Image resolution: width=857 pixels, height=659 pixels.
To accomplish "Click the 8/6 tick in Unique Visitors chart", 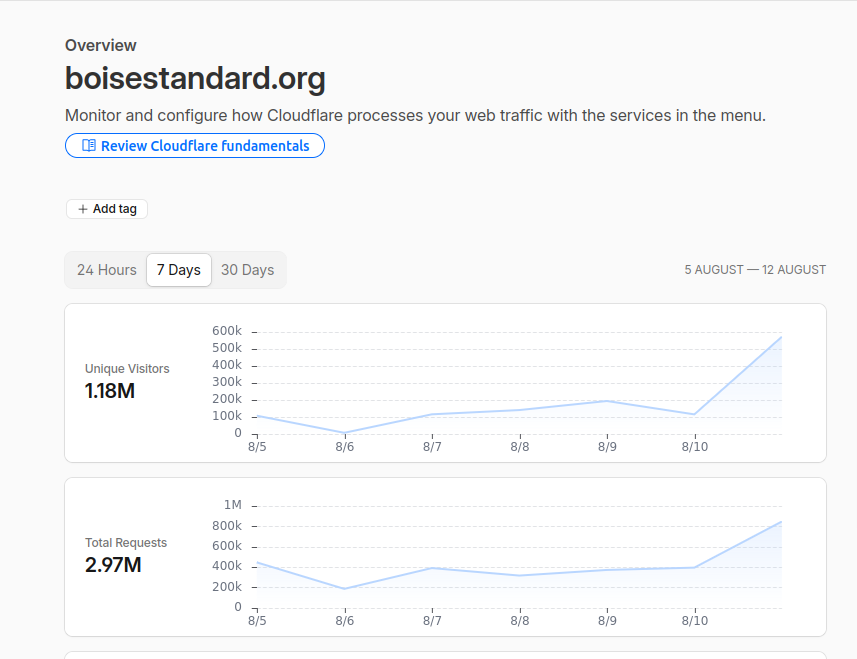I will (x=345, y=447).
